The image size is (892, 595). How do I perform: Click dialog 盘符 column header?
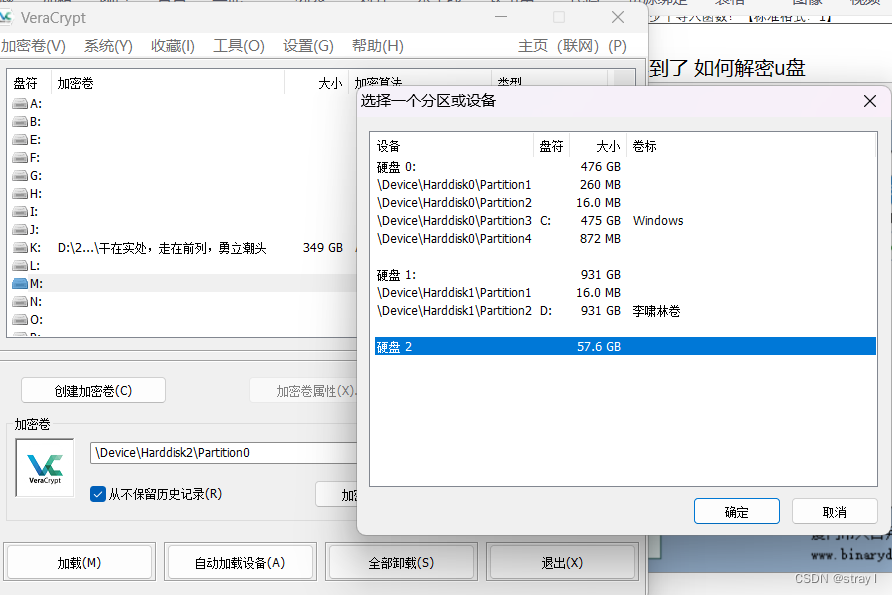[x=551, y=146]
